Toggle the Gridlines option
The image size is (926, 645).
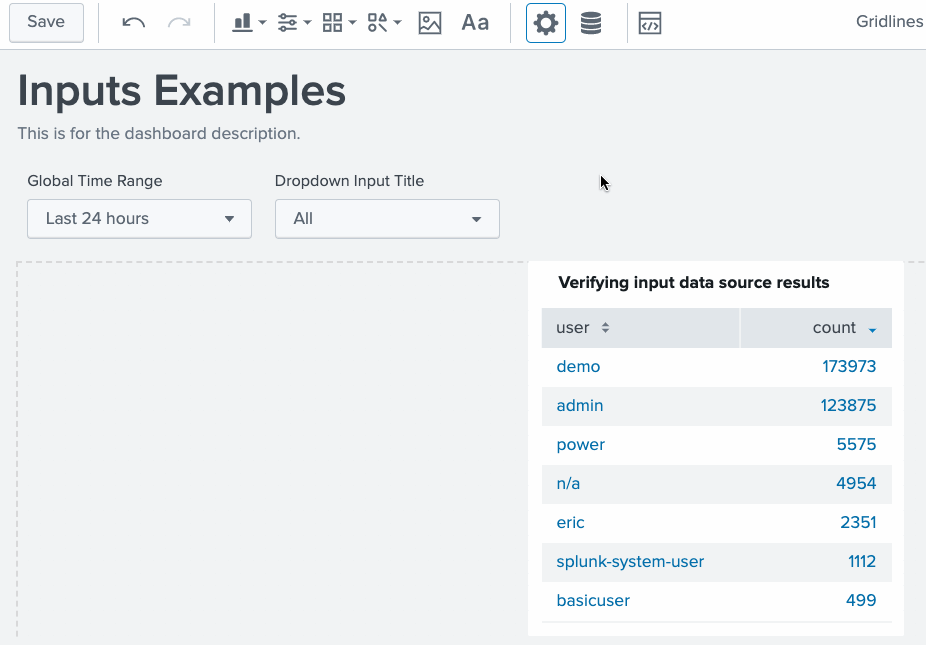(889, 22)
